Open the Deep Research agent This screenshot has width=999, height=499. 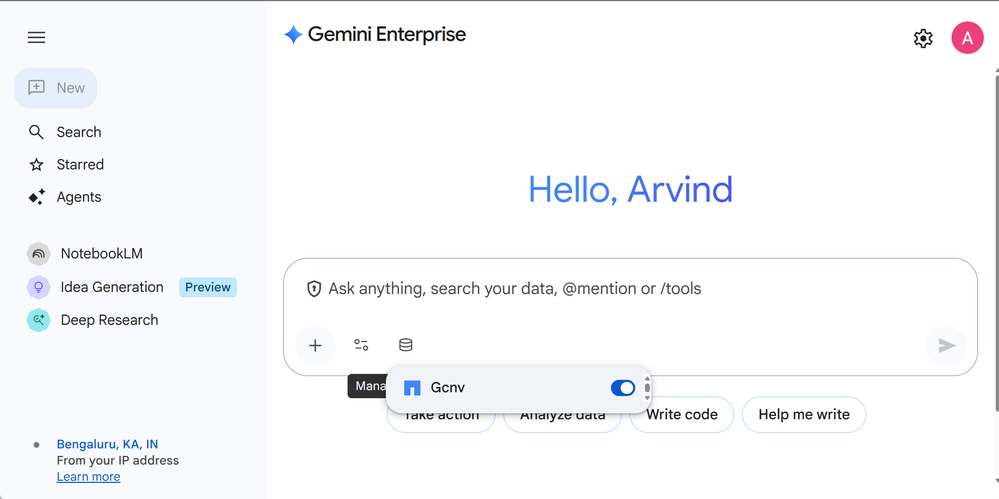109,320
